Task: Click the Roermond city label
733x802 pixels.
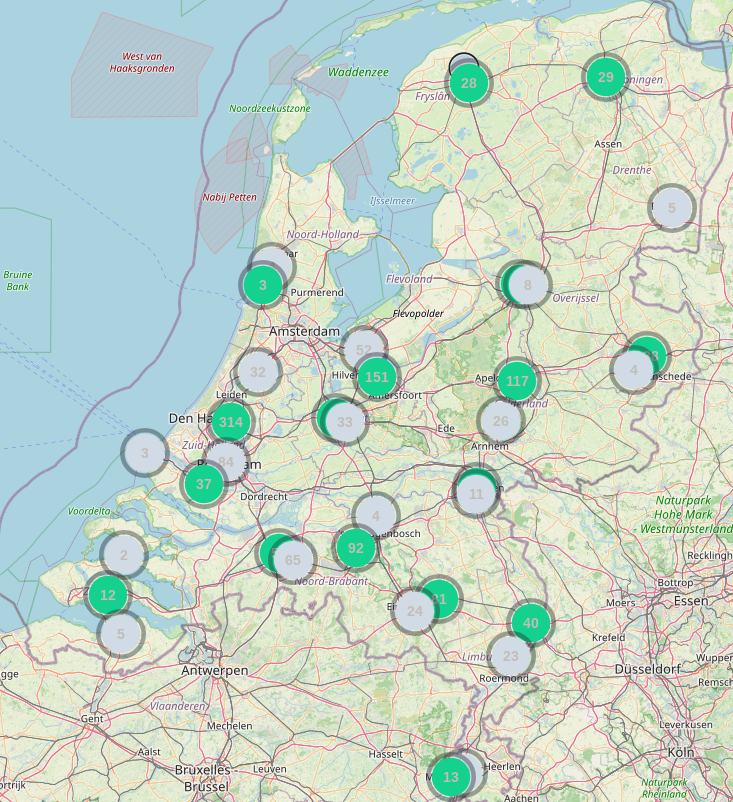Action: [504, 678]
